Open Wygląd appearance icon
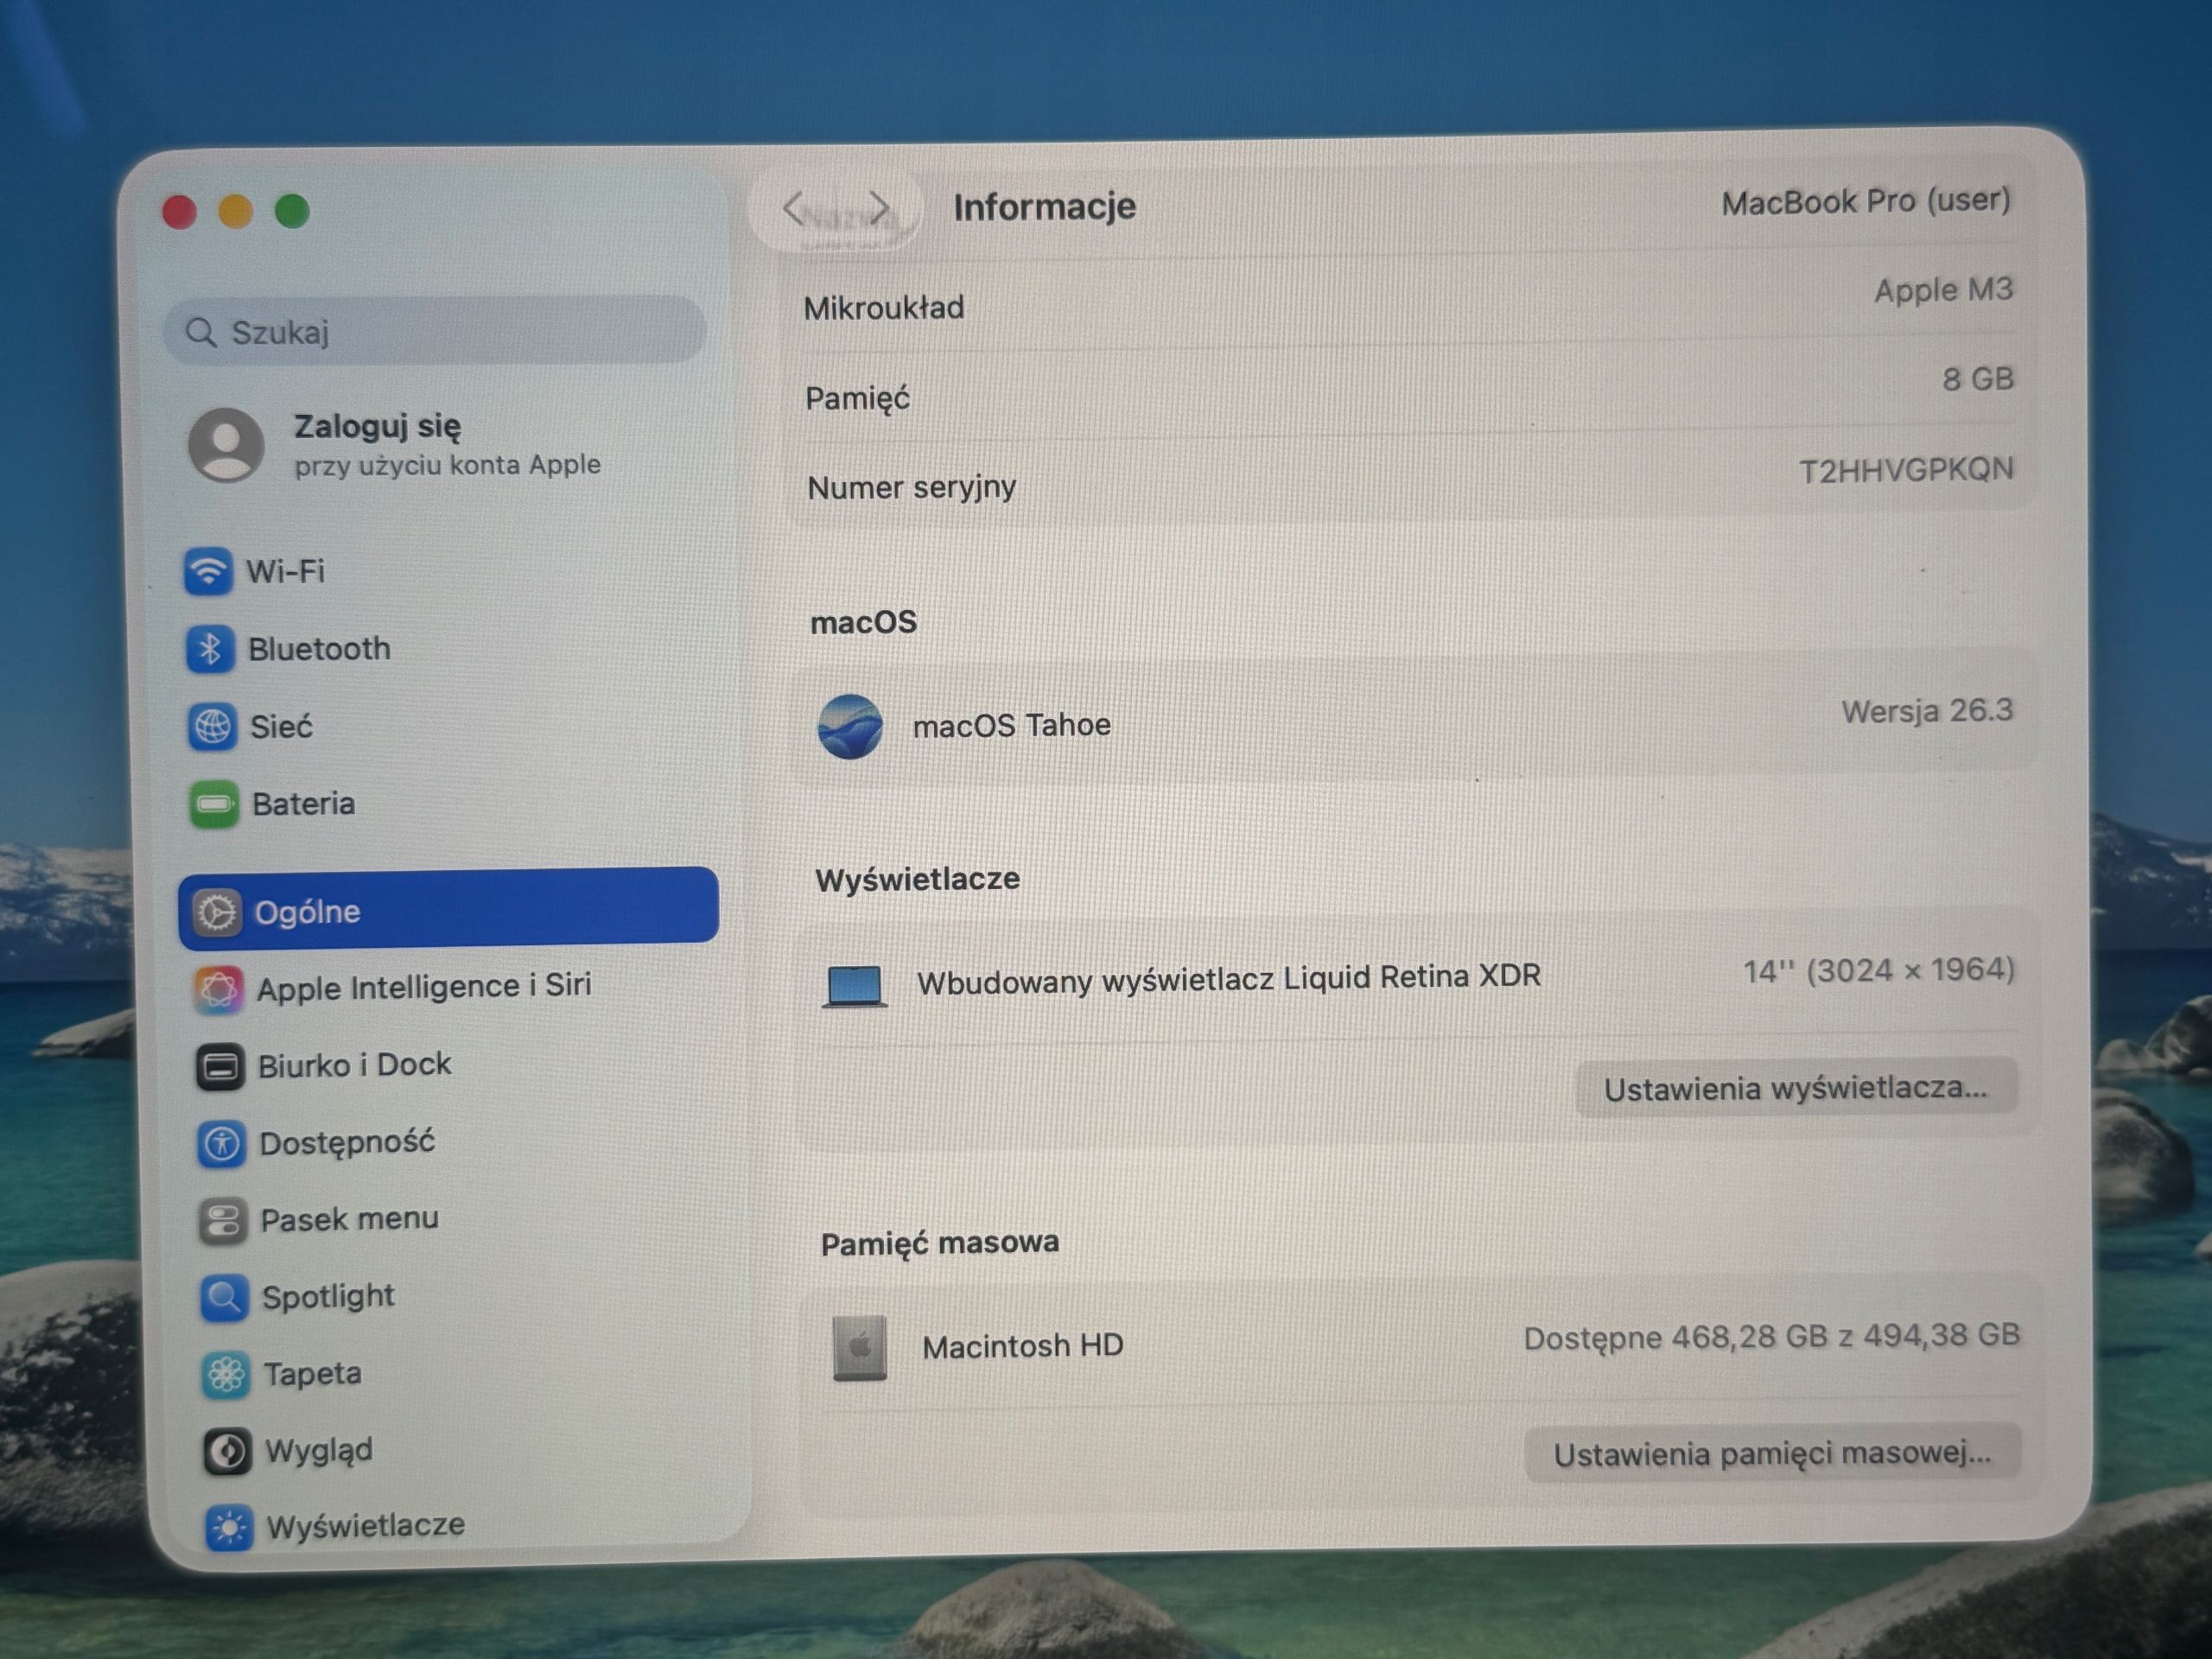Screen dimensions: 2212x1659 pyautogui.click(x=227, y=1451)
